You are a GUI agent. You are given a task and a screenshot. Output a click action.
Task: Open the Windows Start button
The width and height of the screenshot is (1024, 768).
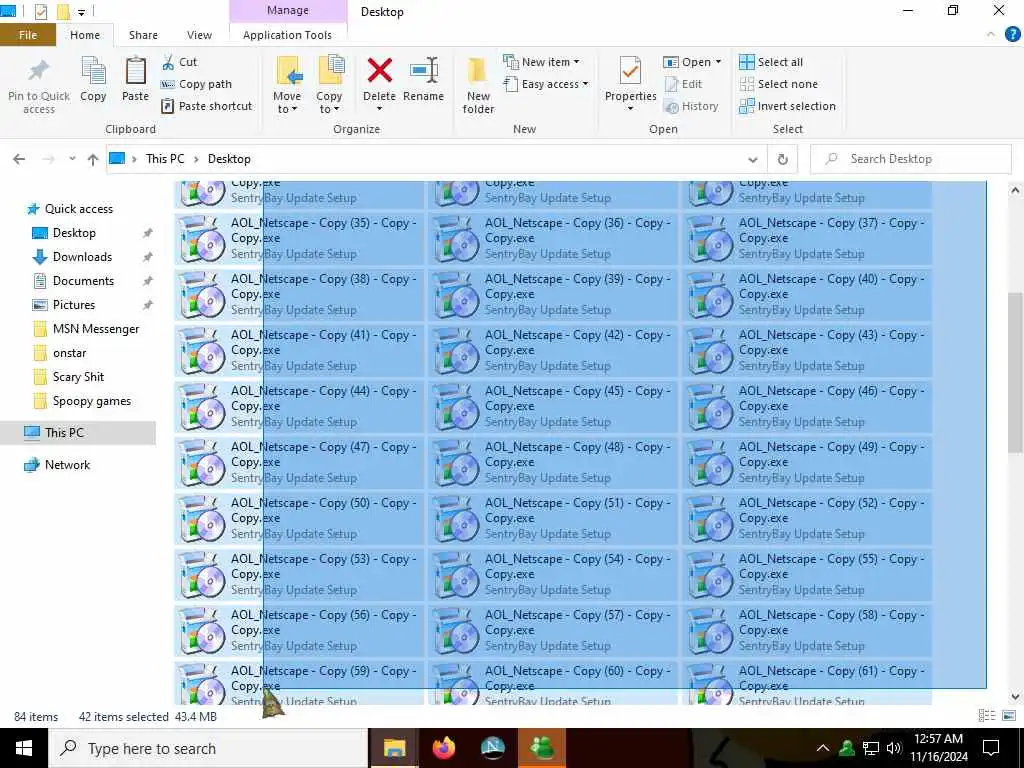tap(24, 748)
